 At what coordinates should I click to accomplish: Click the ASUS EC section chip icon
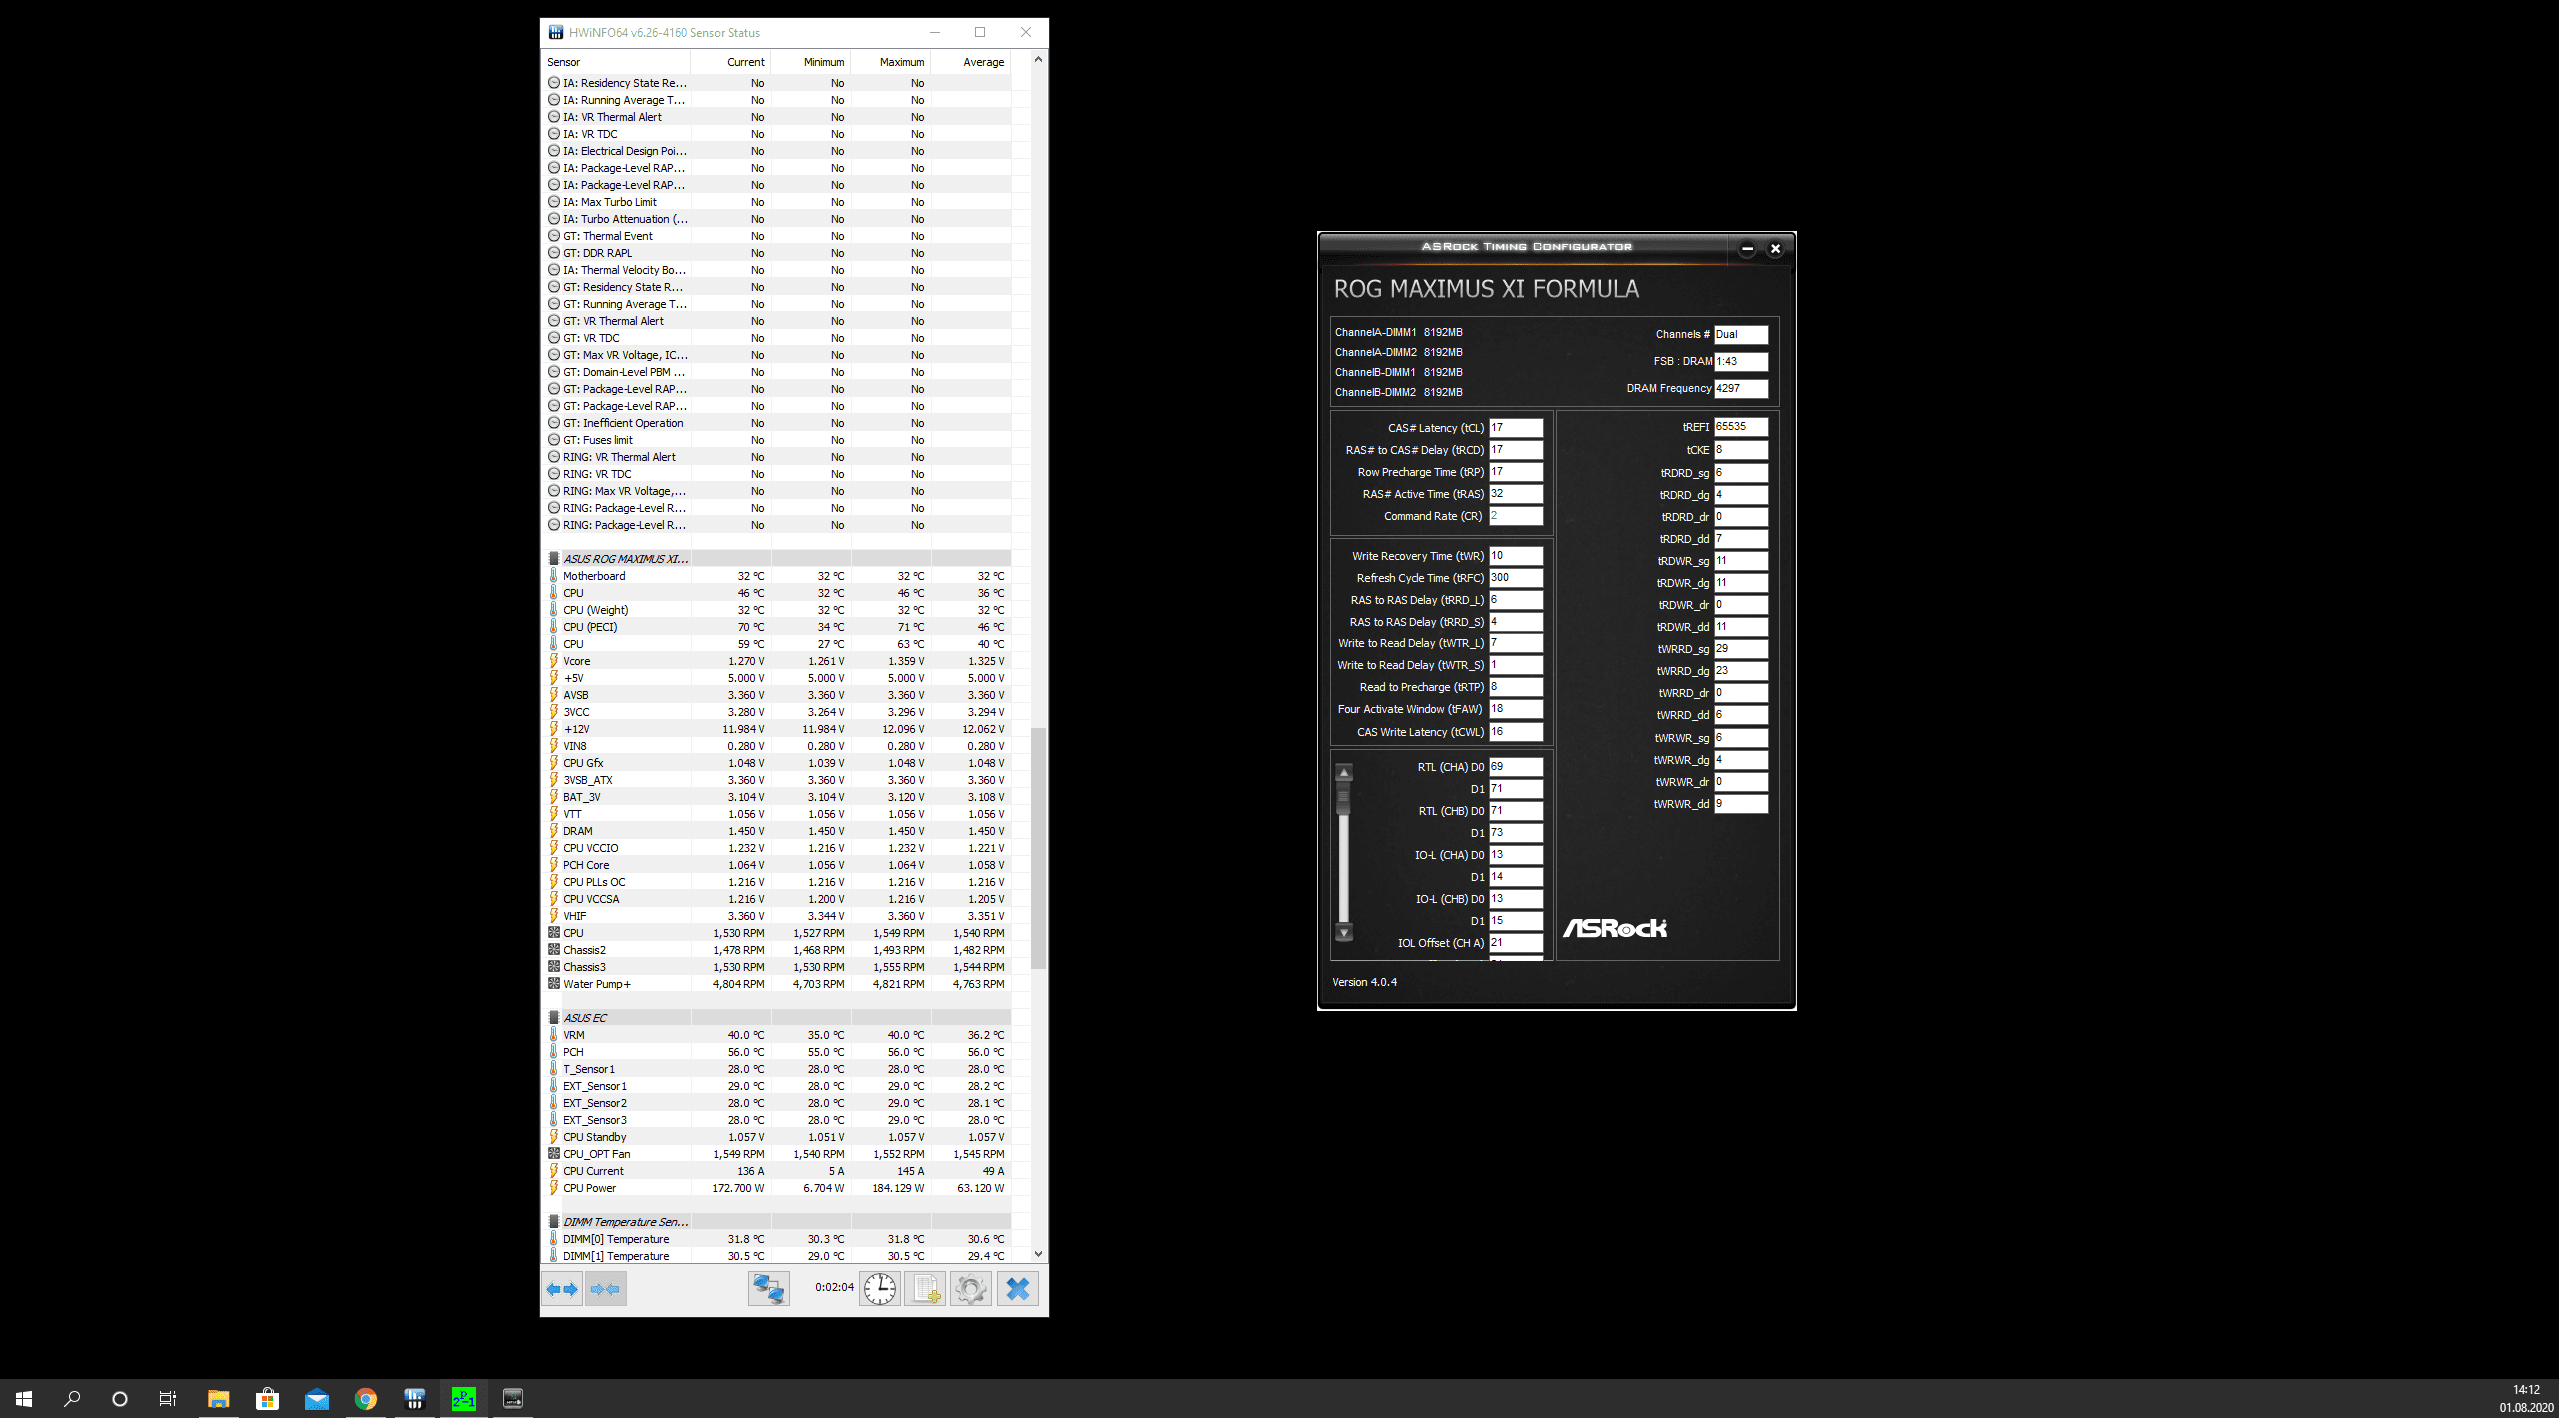554,1018
